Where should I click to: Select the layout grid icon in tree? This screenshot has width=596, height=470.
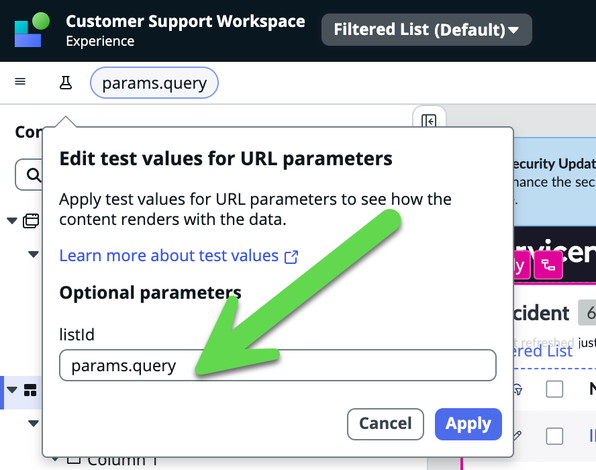(30, 390)
